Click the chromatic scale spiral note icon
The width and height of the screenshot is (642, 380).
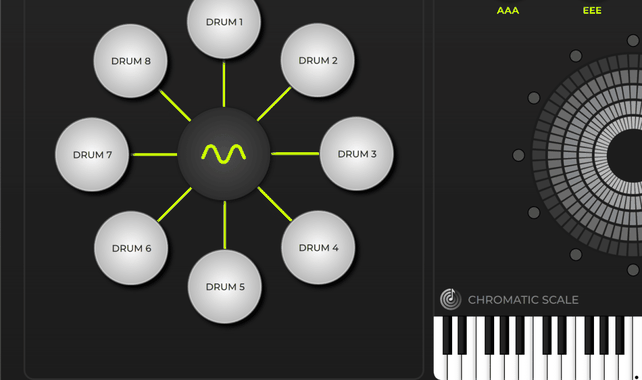coord(450,299)
